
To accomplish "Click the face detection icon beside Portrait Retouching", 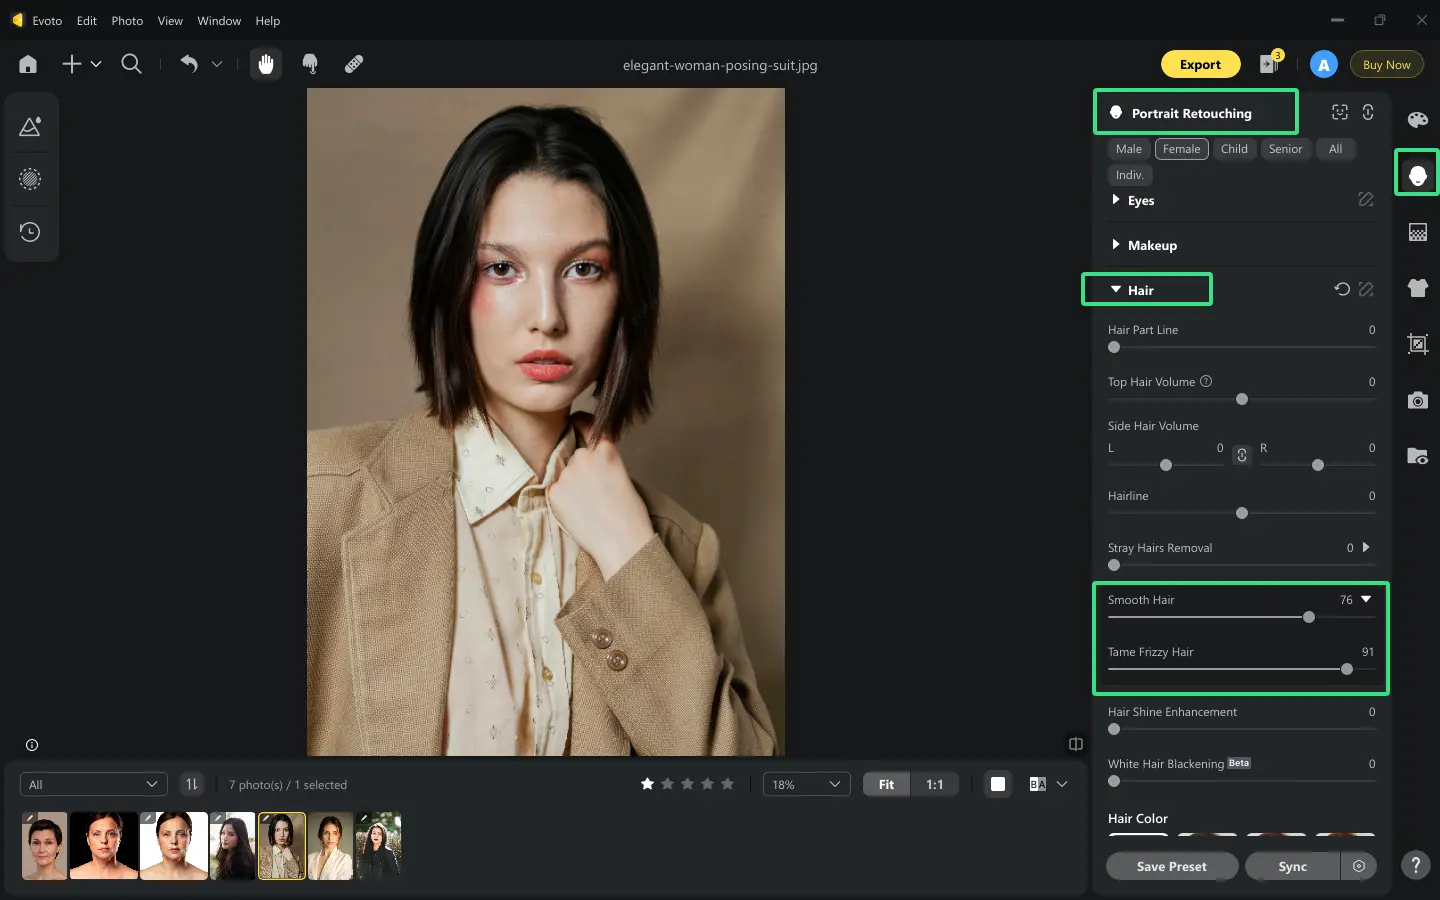I will pos(1340,112).
